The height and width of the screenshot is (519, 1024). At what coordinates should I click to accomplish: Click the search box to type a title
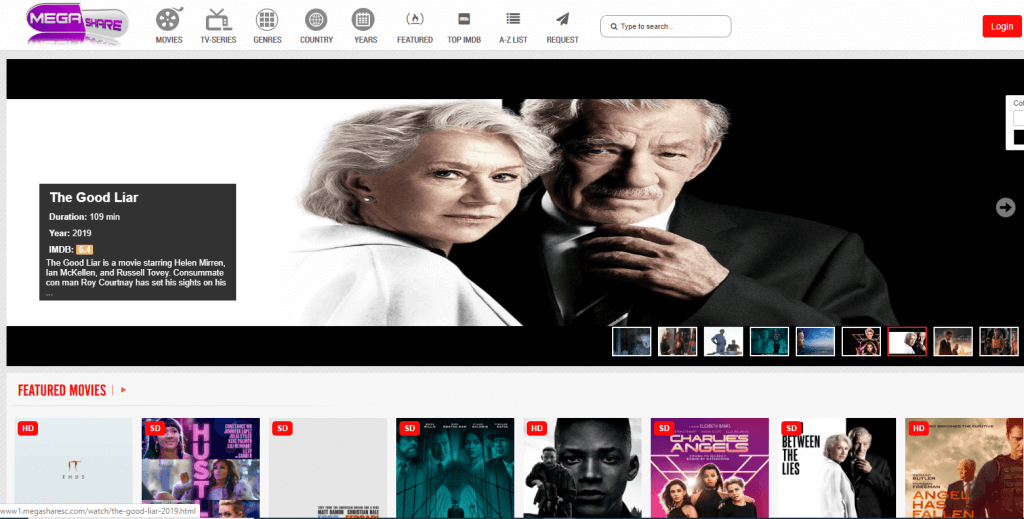click(665, 26)
